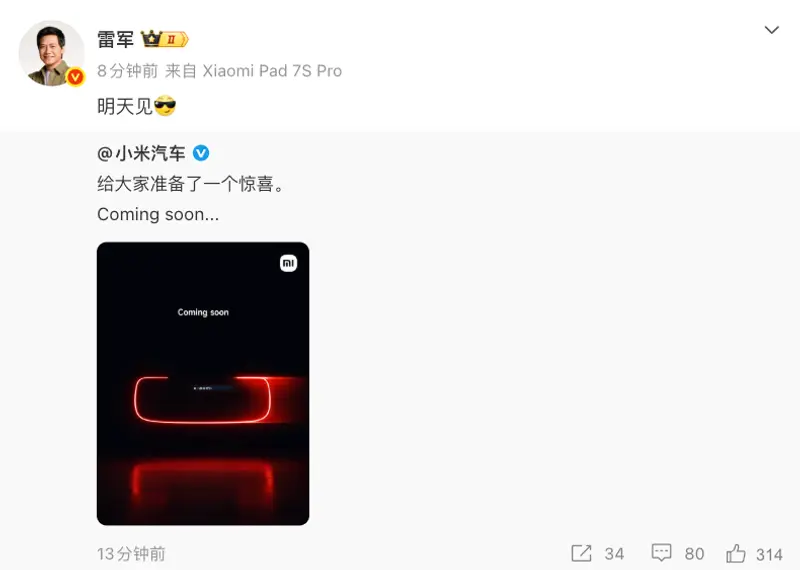Open the comments speech bubble icon
The image size is (800, 570).
pos(661,553)
